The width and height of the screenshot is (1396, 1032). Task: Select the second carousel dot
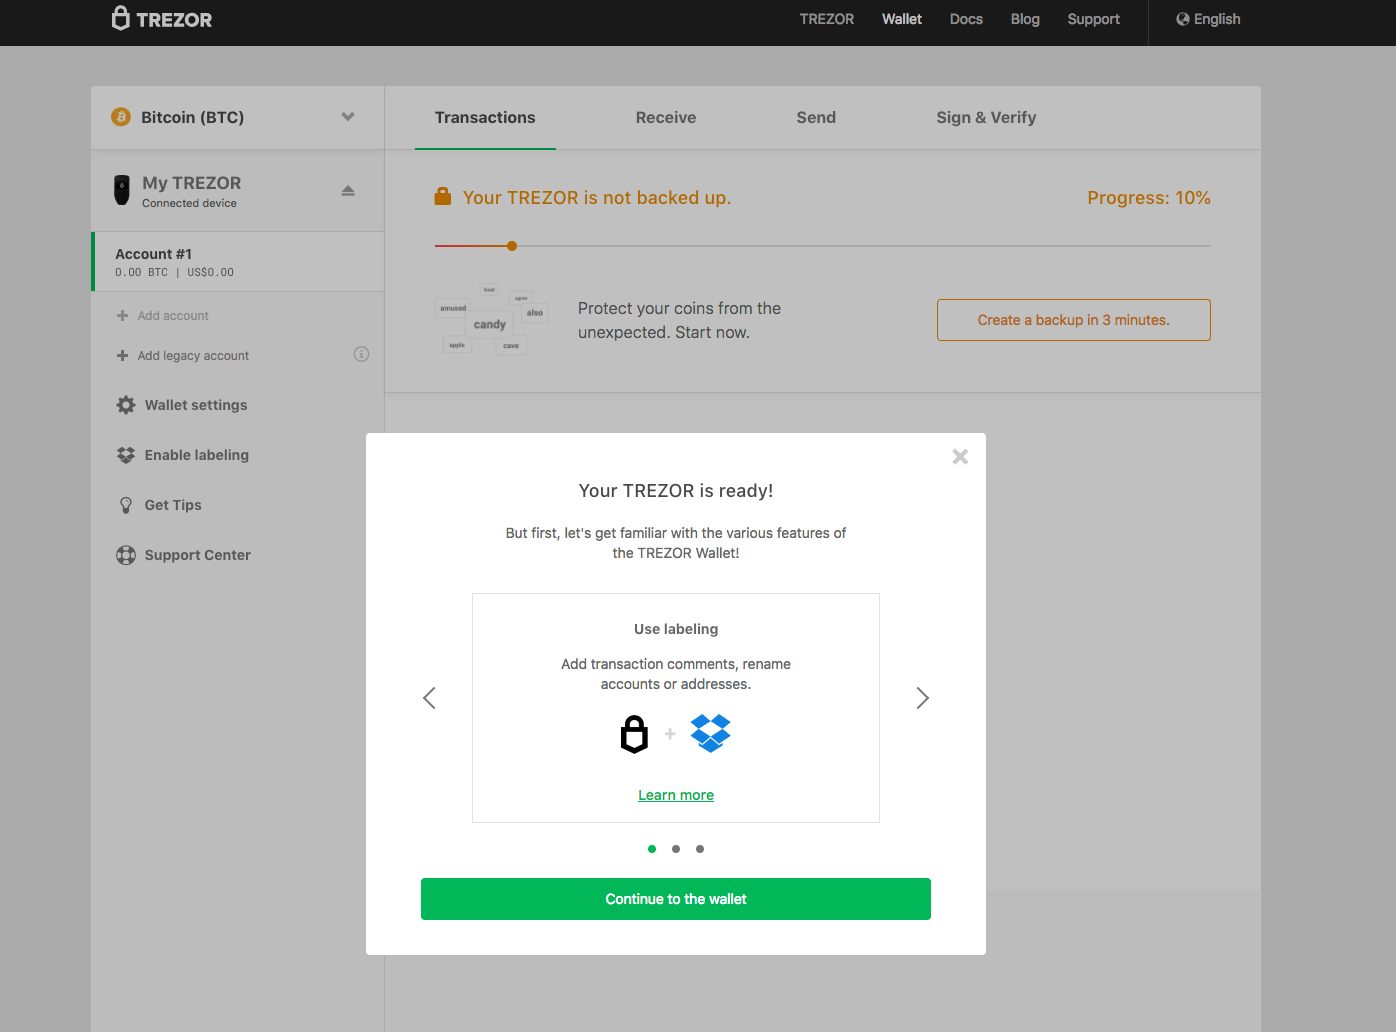coord(676,849)
